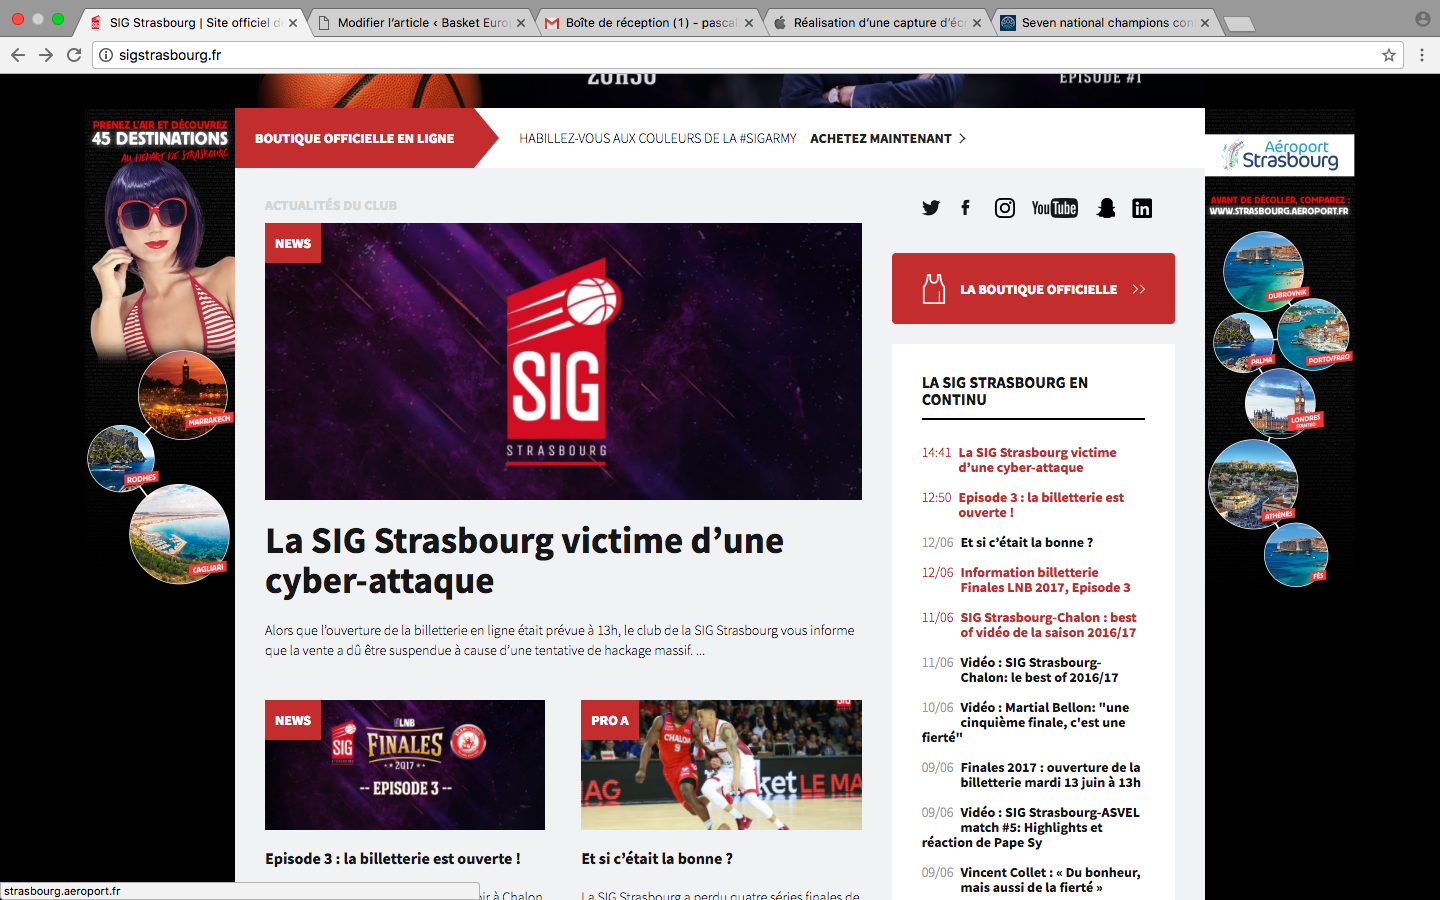Viewport: 1440px width, 900px height.
Task: Switch to Boîte de réception Gmail tab
Action: [651, 22]
